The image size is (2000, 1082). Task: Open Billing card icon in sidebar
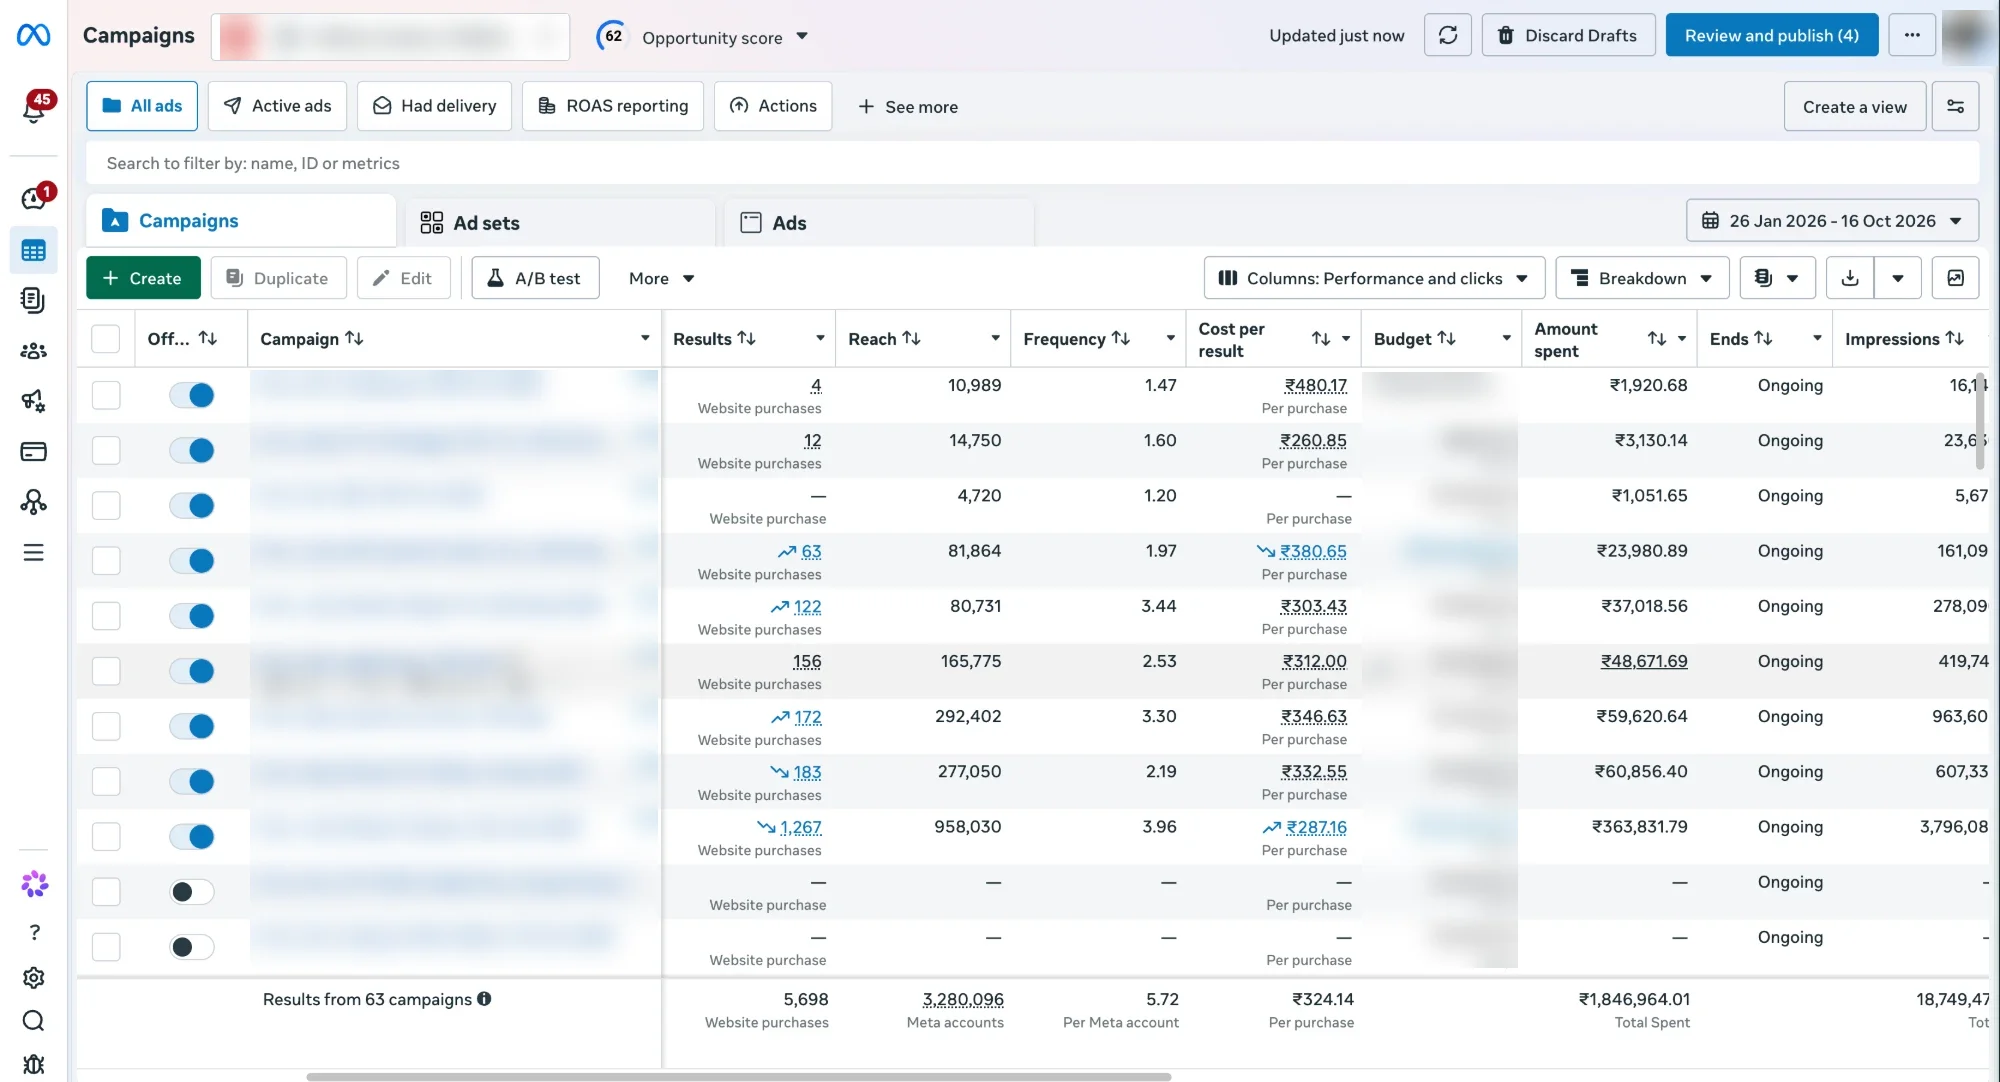click(x=33, y=452)
